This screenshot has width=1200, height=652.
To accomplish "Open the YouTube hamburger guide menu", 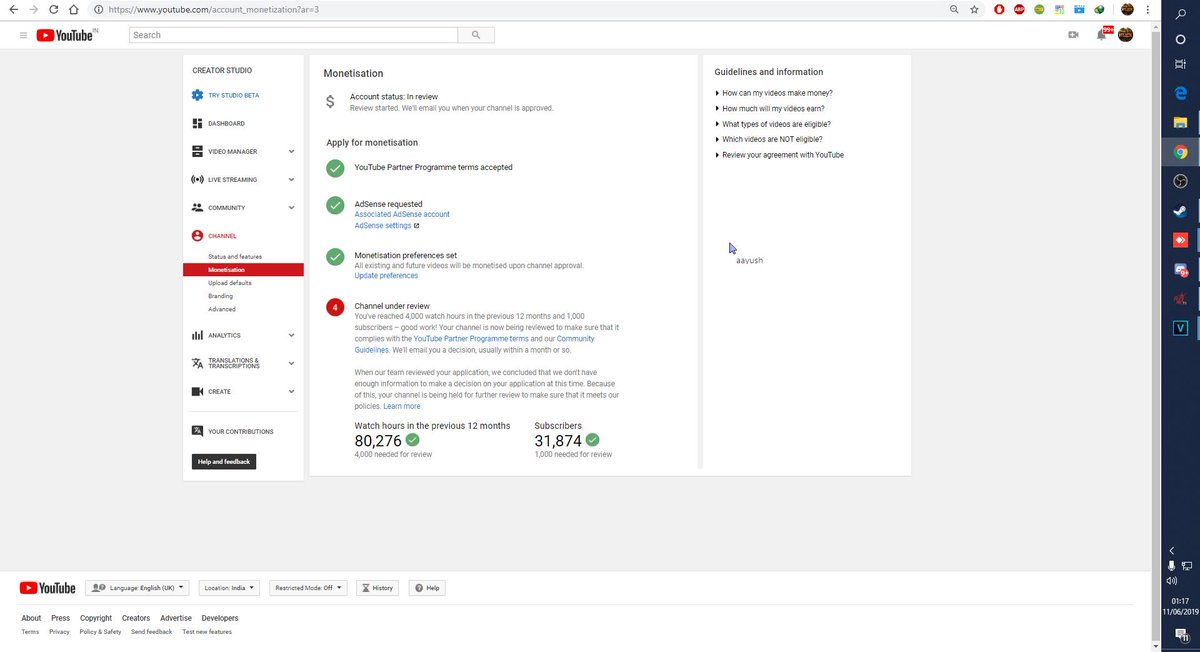I will tap(22, 35).
